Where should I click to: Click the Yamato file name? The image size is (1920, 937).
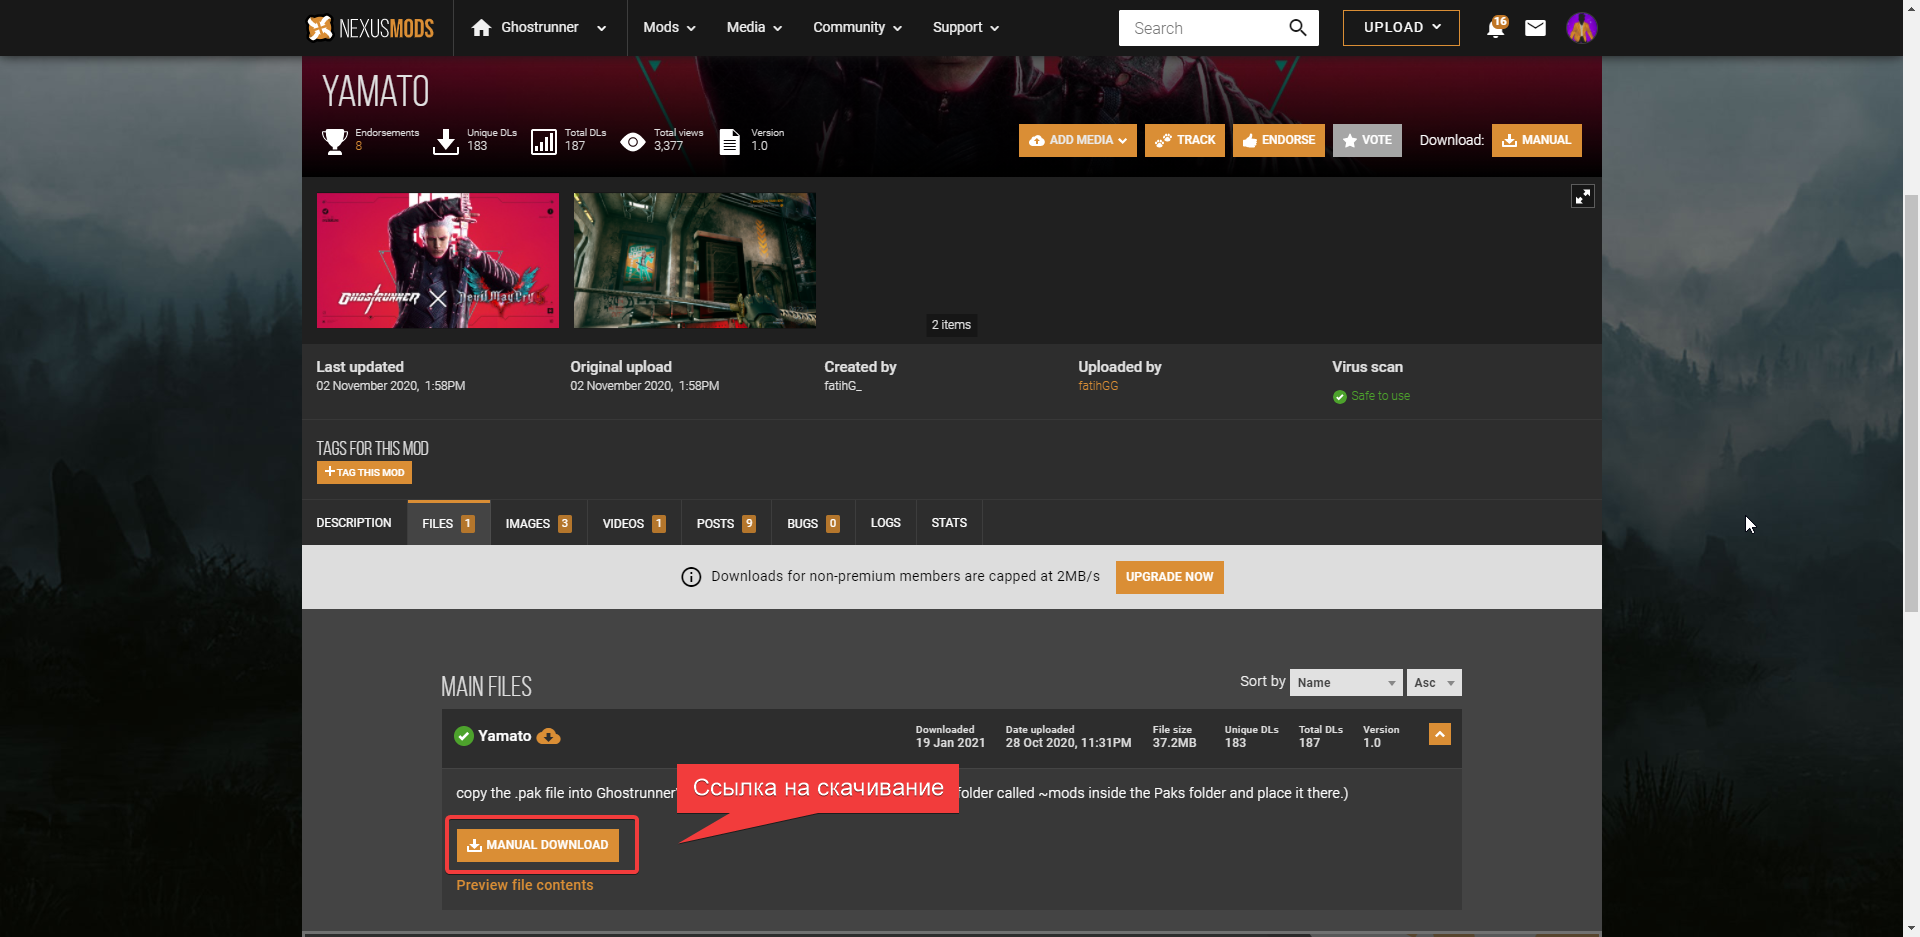tap(505, 736)
